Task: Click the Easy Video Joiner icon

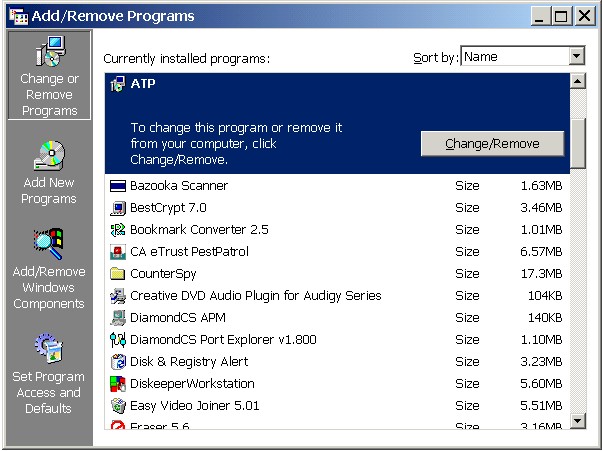Action: coord(117,406)
